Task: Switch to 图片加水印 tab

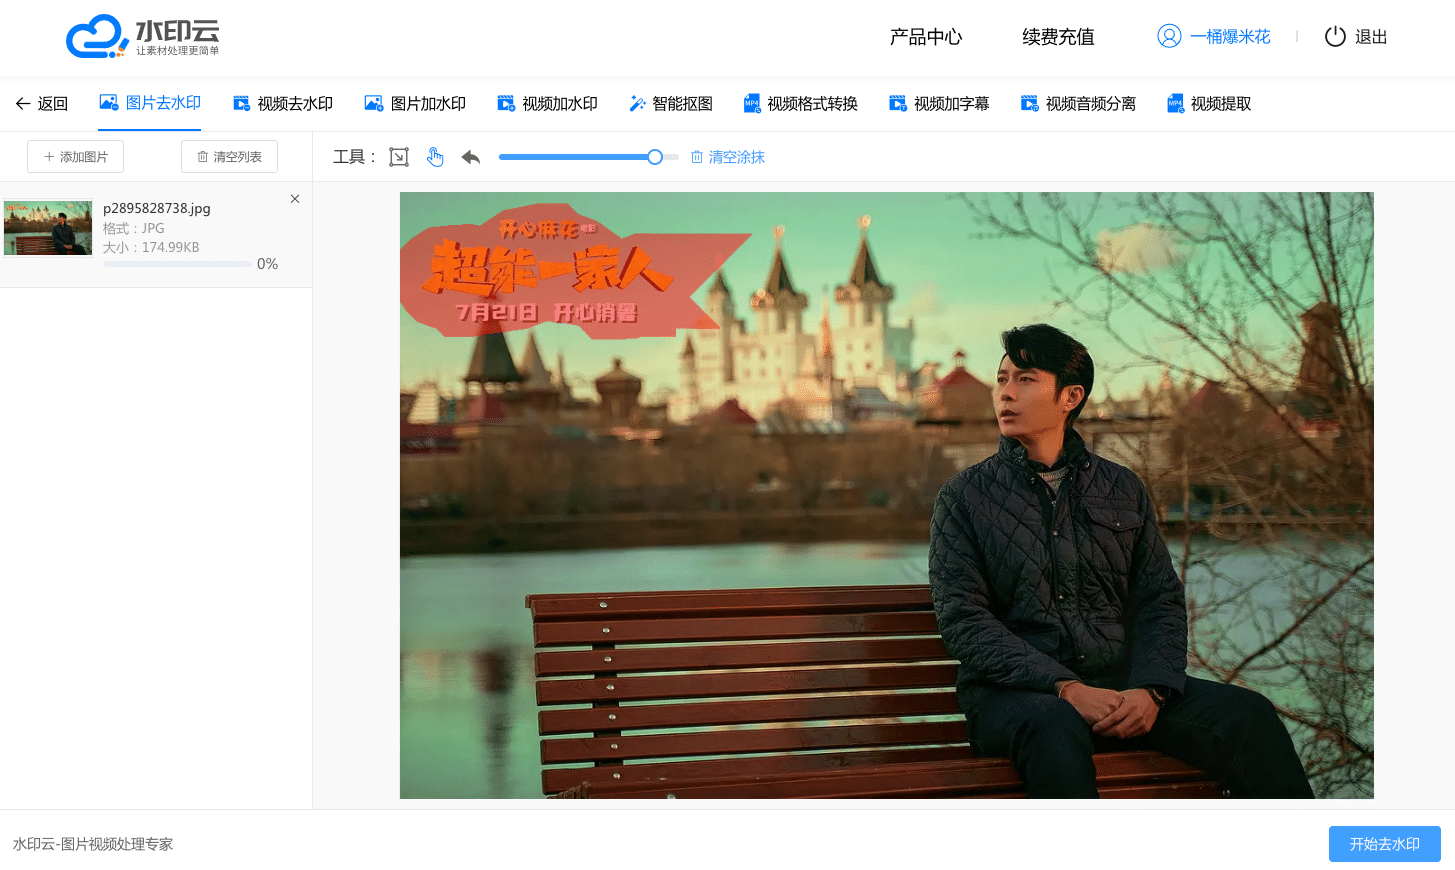Action: pyautogui.click(x=415, y=103)
